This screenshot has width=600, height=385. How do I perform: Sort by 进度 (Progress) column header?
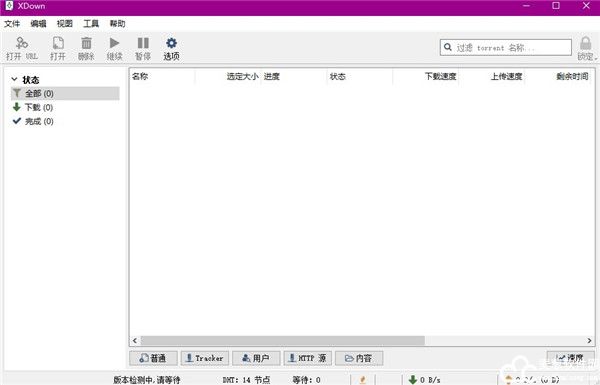pos(294,76)
